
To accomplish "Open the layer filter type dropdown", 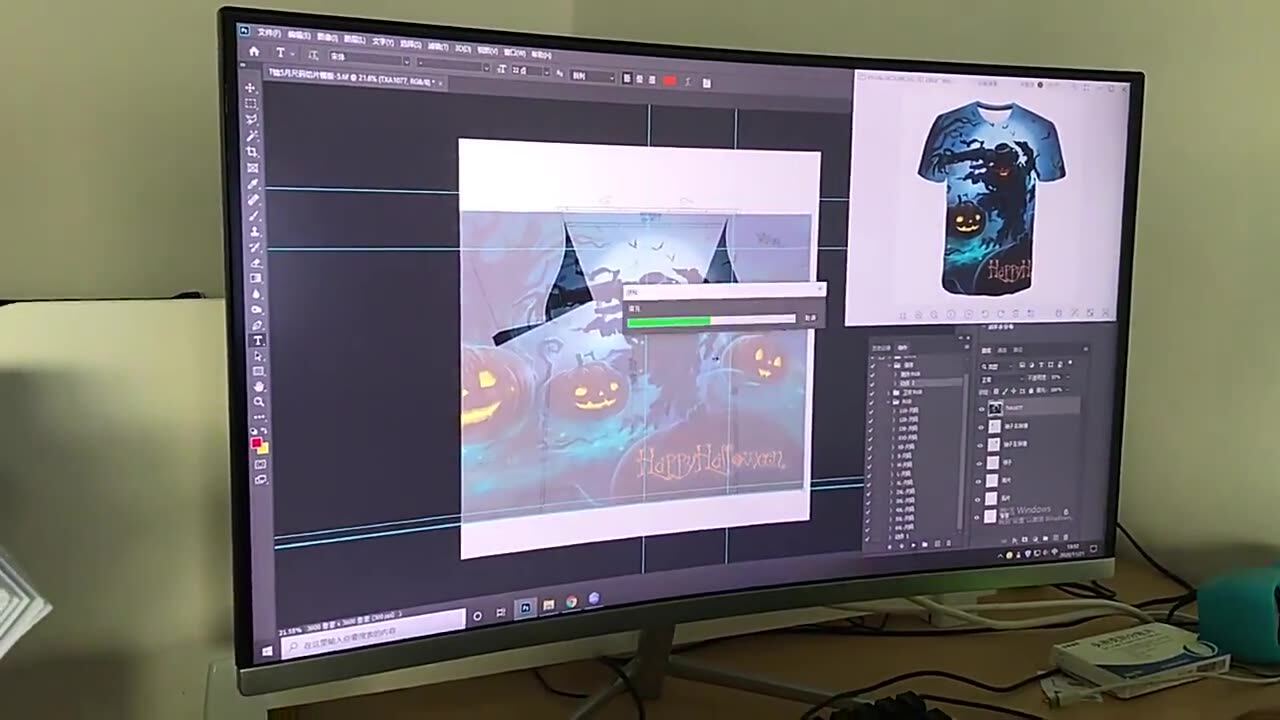I will tap(994, 365).
